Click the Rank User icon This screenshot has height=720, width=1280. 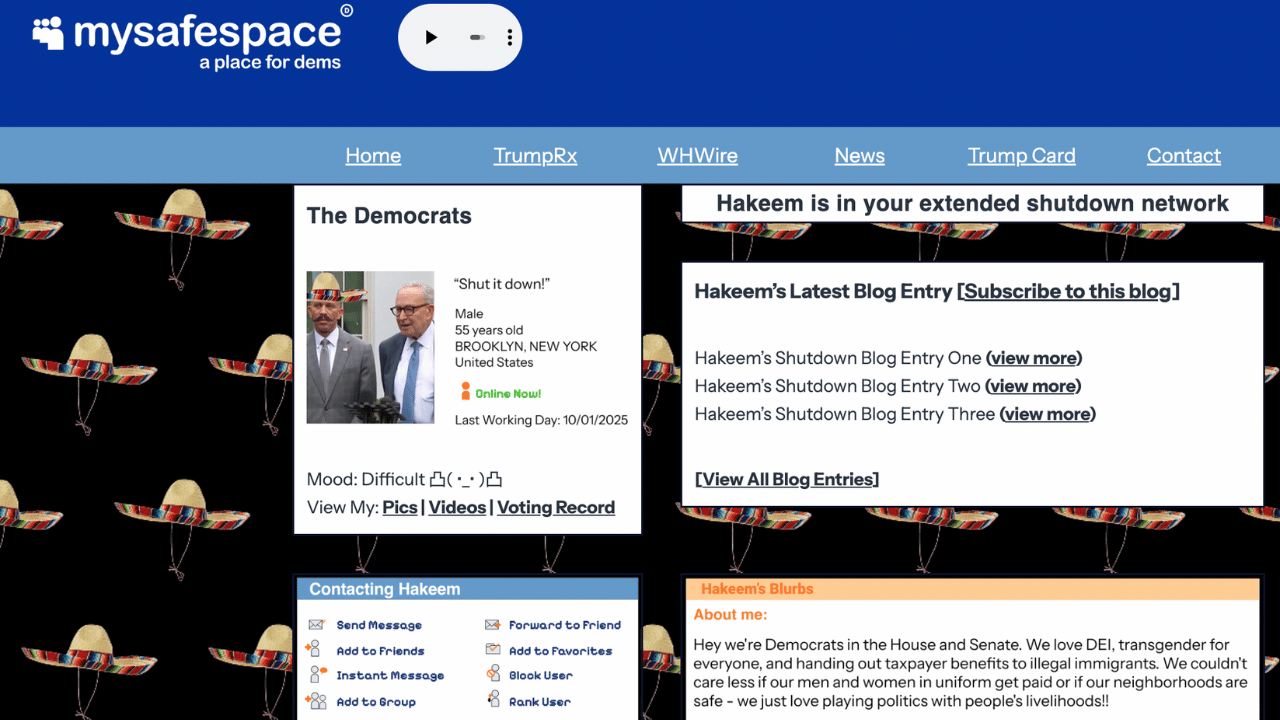[493, 701]
